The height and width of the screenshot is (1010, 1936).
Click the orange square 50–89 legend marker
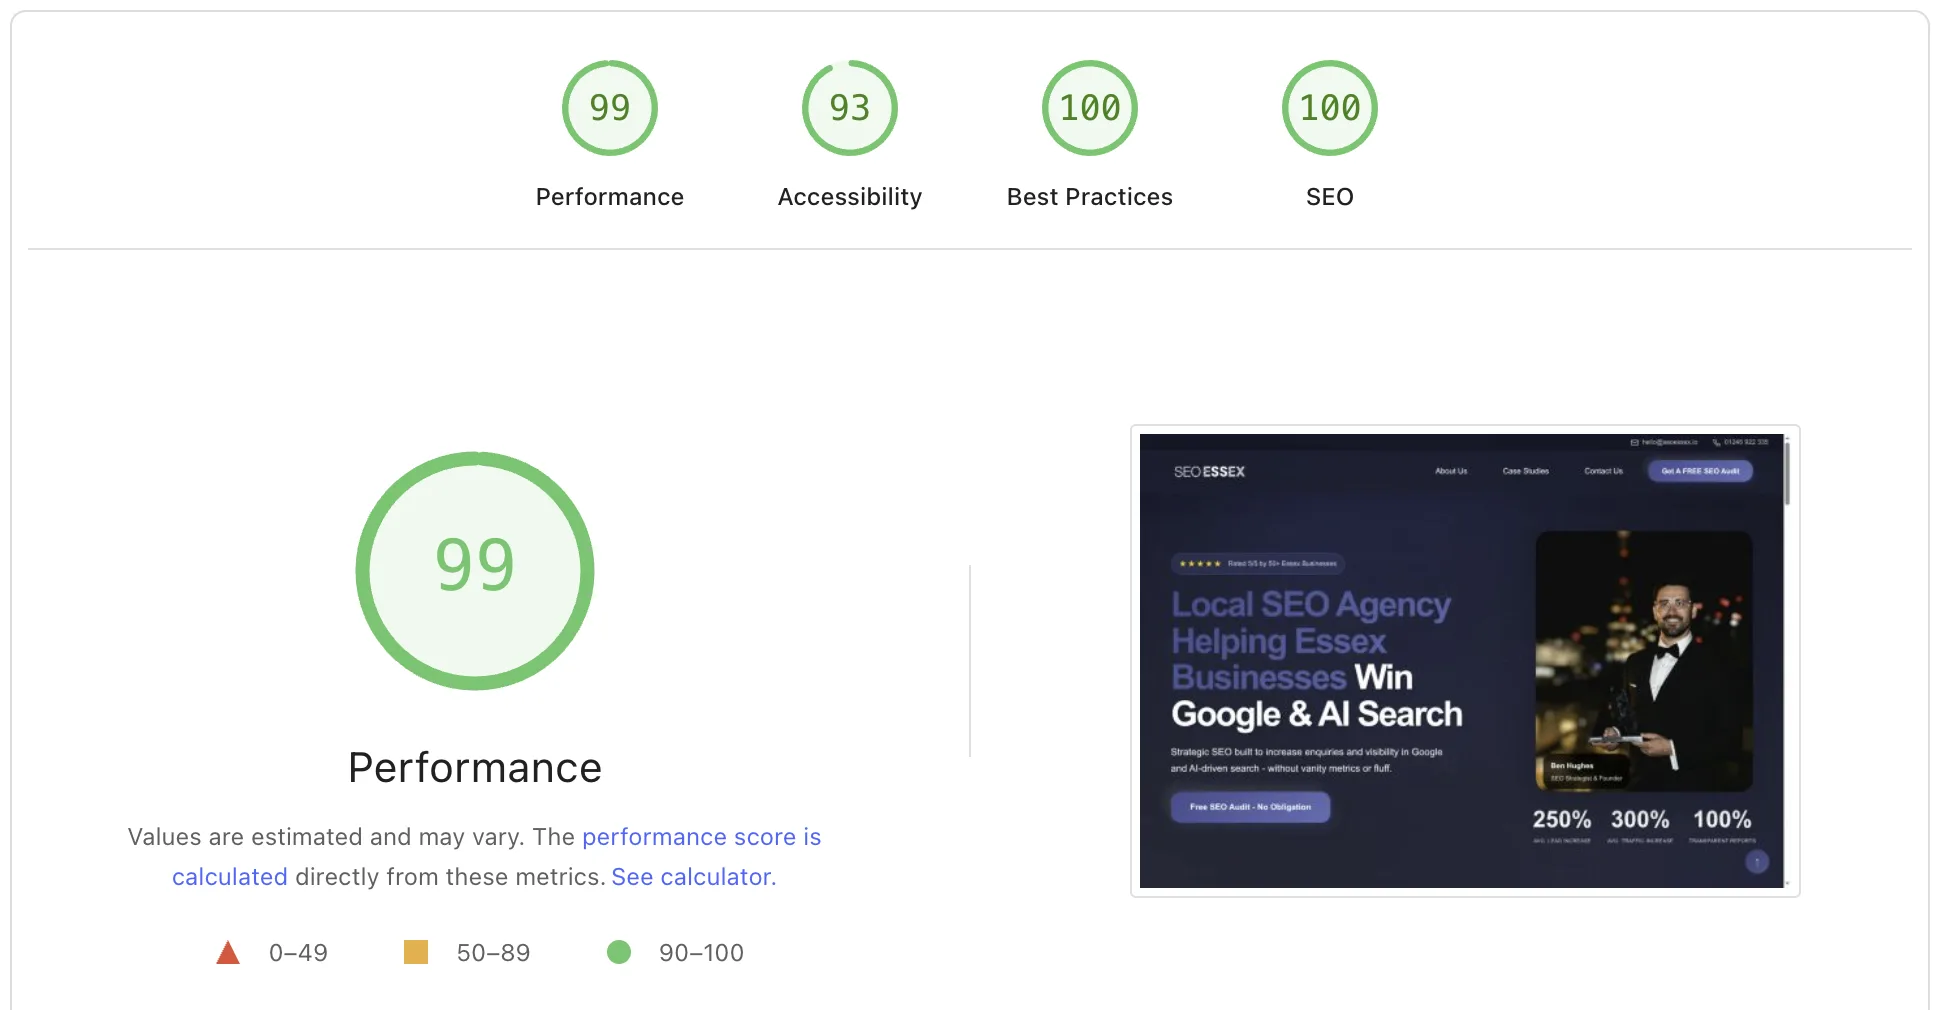pos(416,952)
